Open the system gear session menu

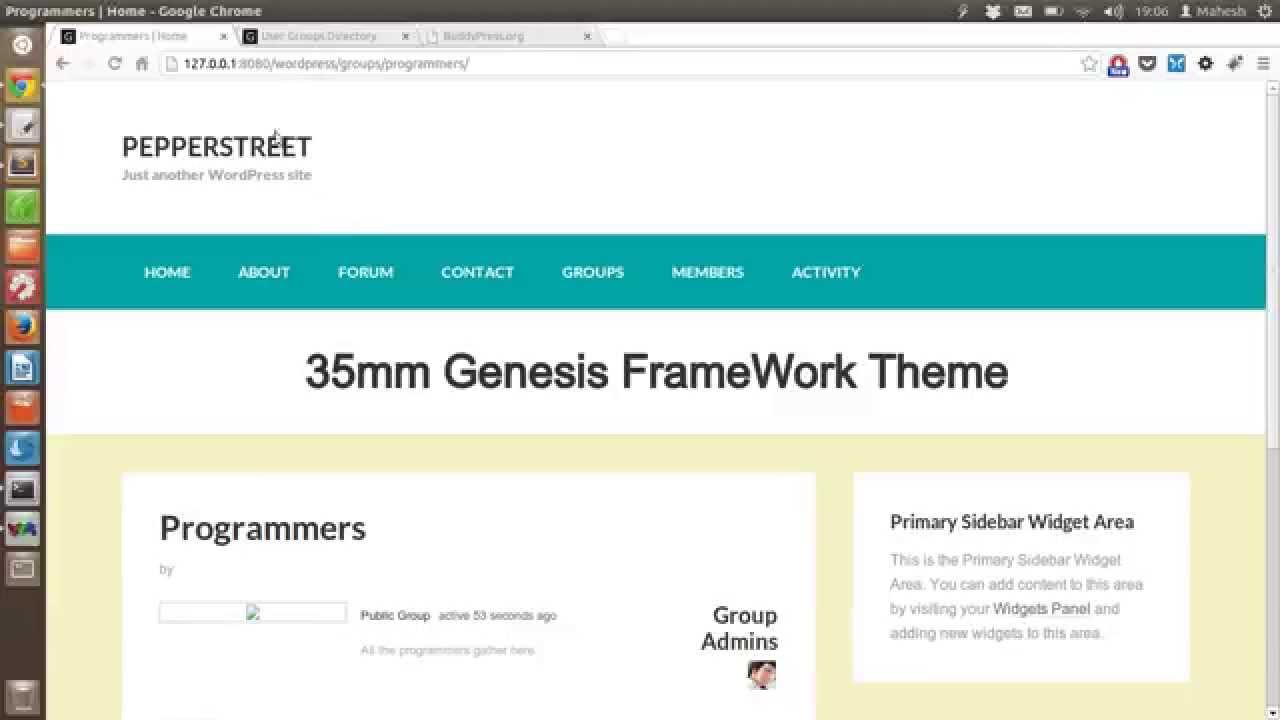[x=1265, y=11]
